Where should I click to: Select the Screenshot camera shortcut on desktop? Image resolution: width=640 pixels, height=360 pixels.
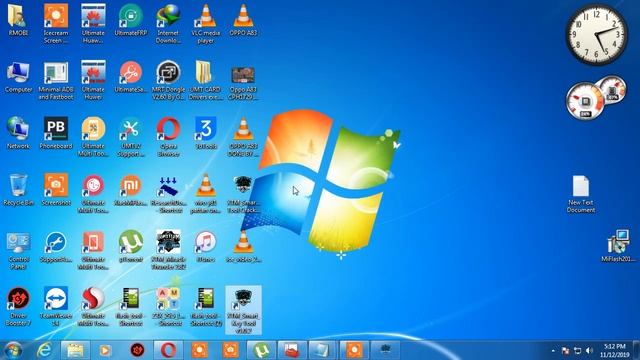coord(56,190)
